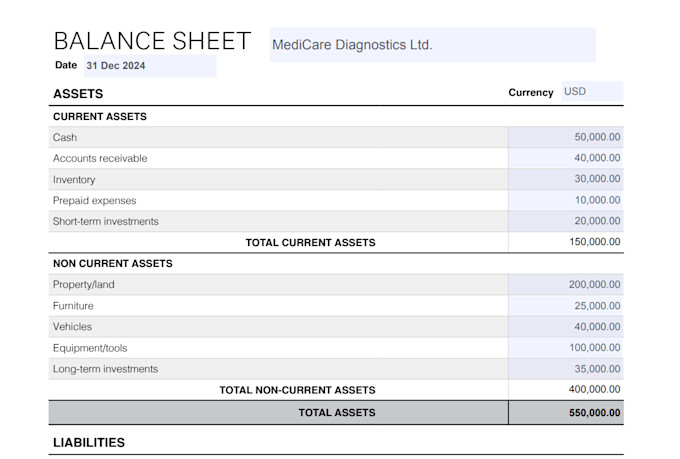Click the Cash row label
The width and height of the screenshot is (680, 459).
[x=65, y=138]
